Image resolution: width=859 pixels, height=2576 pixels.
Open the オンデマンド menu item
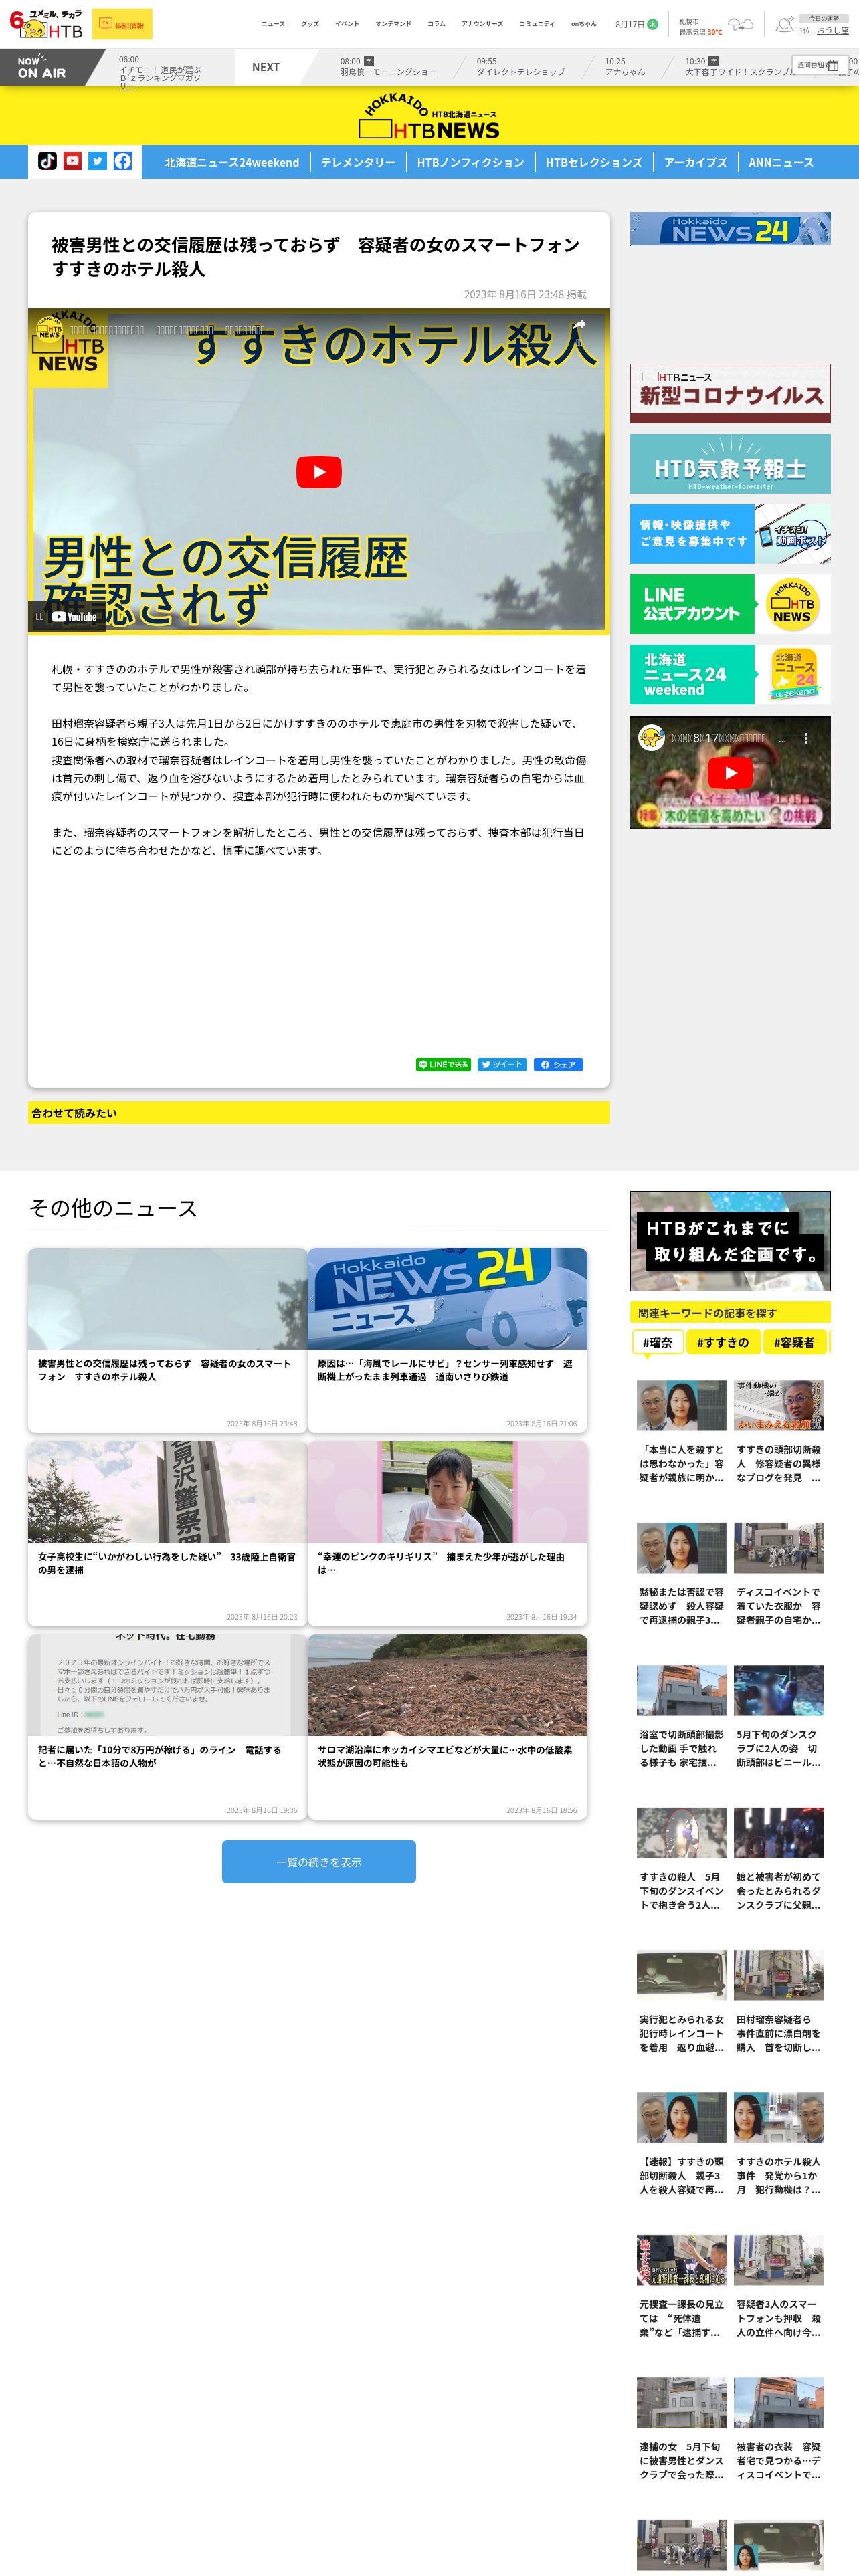pyautogui.click(x=393, y=24)
